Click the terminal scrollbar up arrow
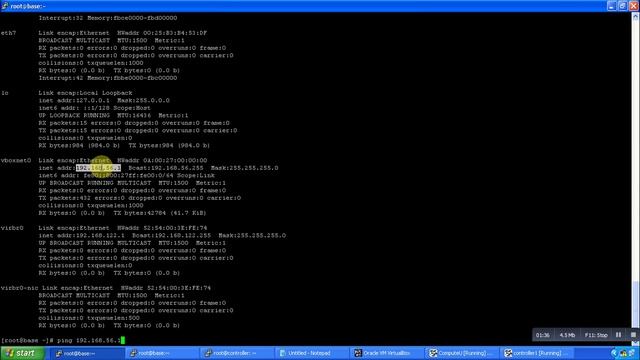Image resolution: width=640 pixels, height=360 pixels. (636, 17)
